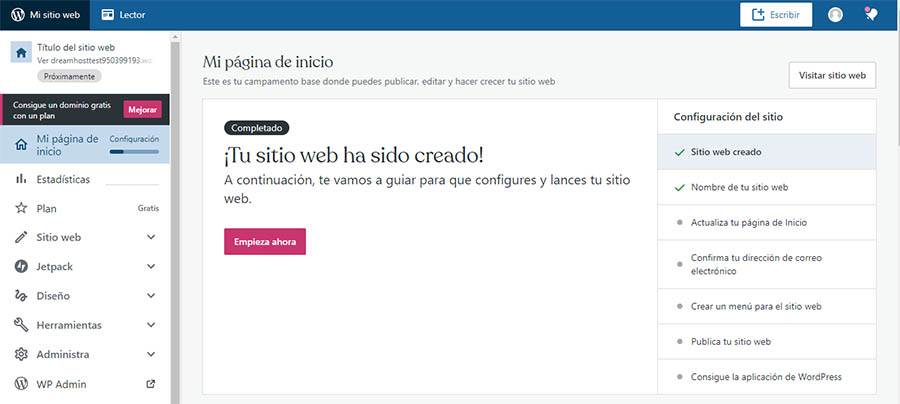Image resolution: width=900 pixels, height=404 pixels.
Task: Click the WordPress logo in the top bar
Action: [17, 15]
